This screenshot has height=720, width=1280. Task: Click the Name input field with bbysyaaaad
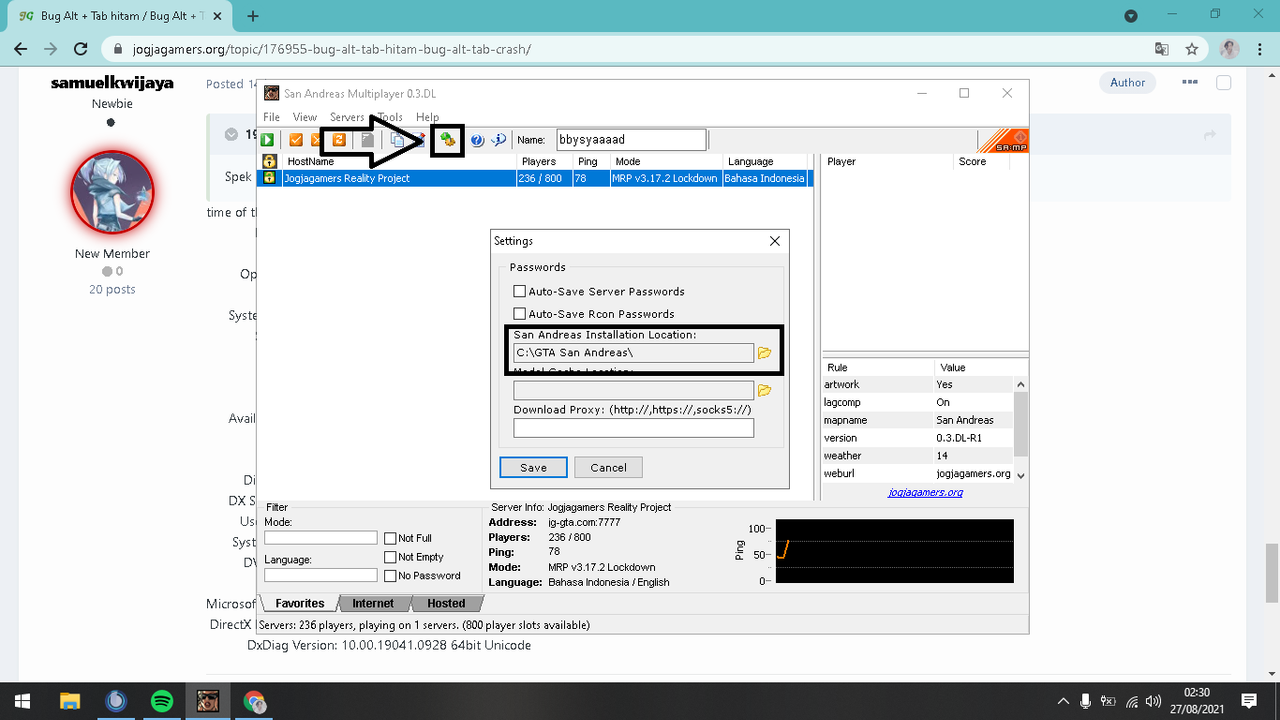(631, 140)
